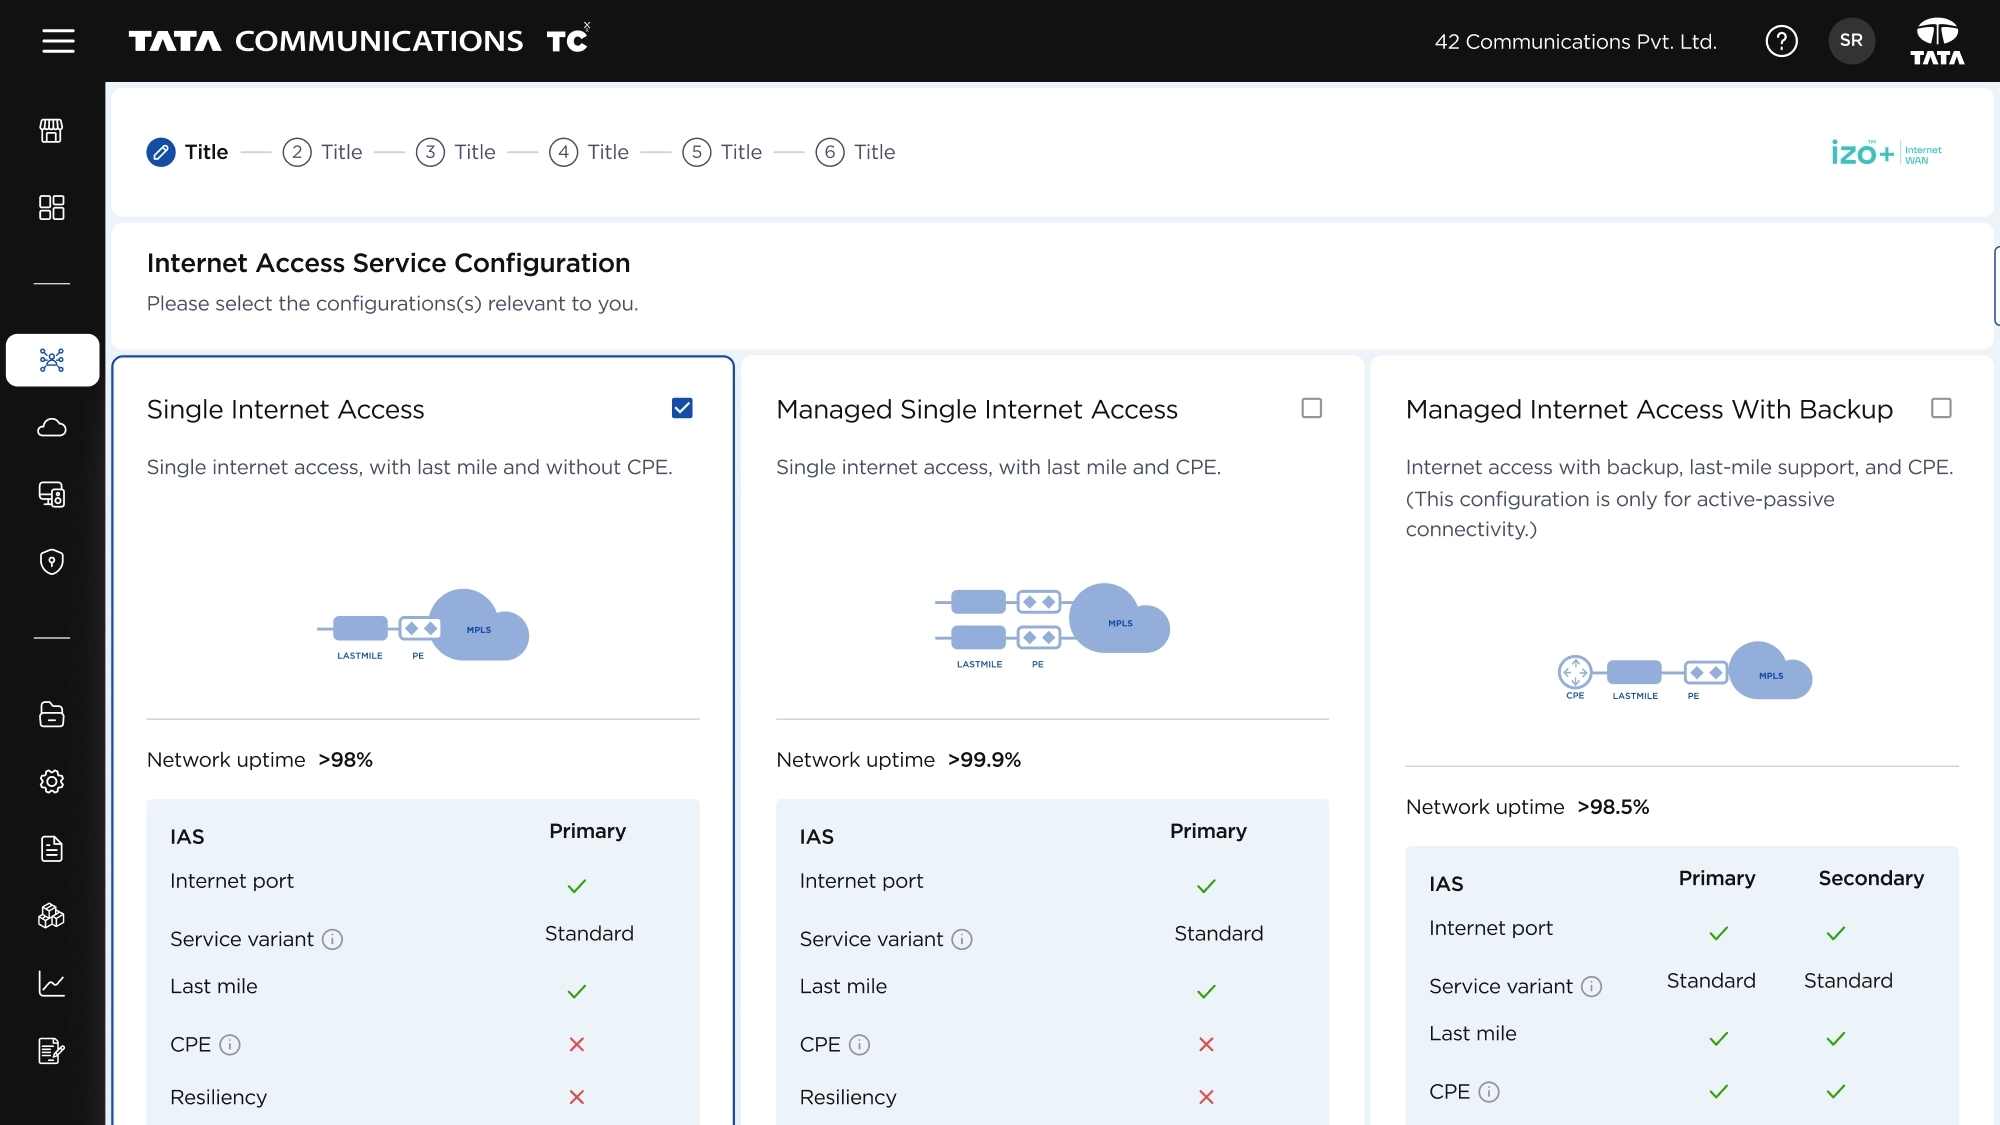Open the hamburger navigation menu

coord(58,41)
